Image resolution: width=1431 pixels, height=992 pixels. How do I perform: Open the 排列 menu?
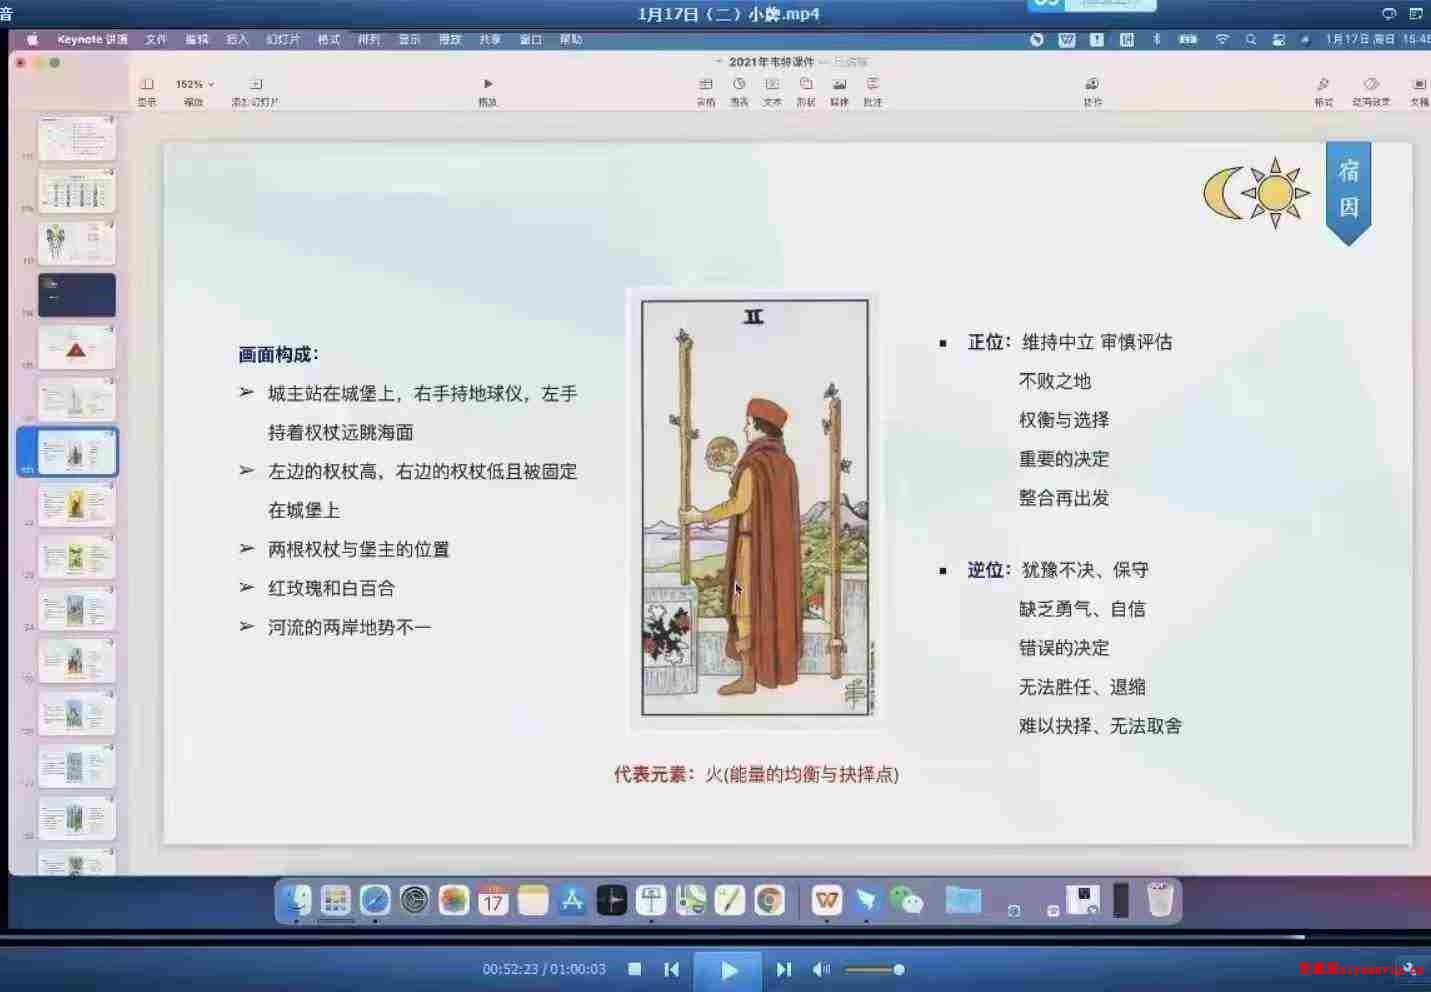pos(369,40)
